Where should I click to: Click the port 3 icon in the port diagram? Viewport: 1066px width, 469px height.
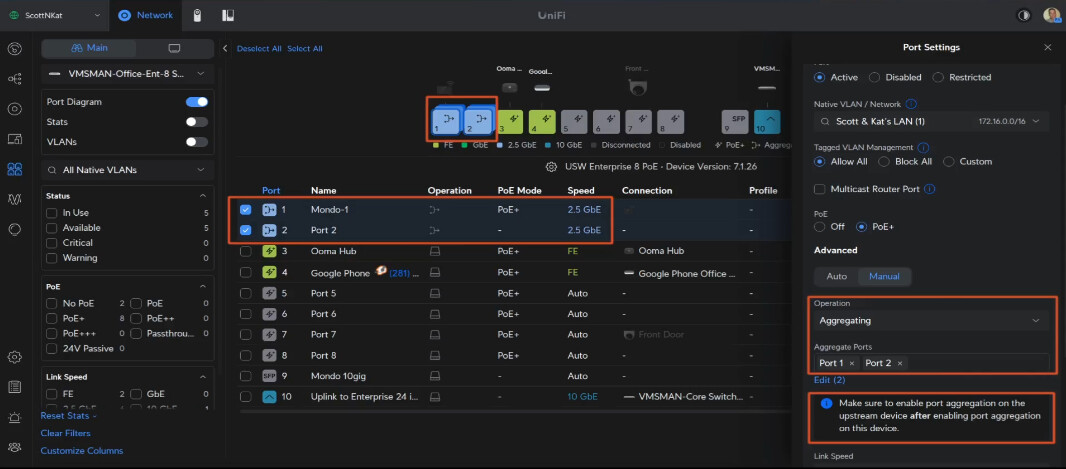tap(511, 122)
